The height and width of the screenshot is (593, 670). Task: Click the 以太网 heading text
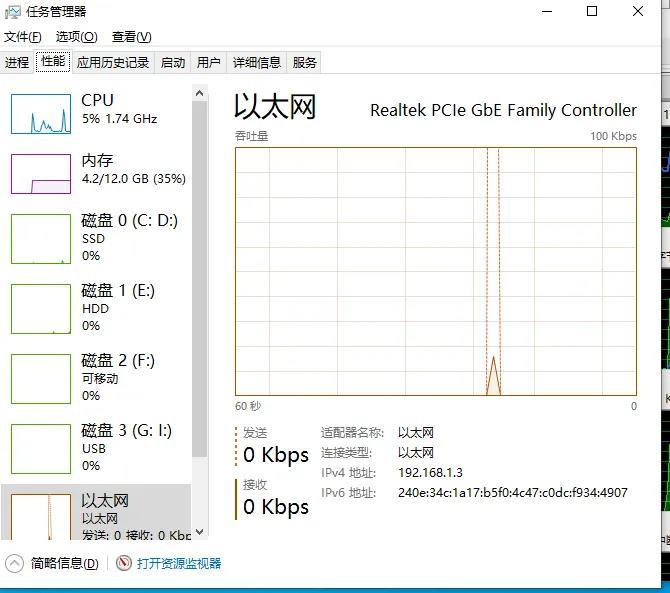tap(275, 107)
